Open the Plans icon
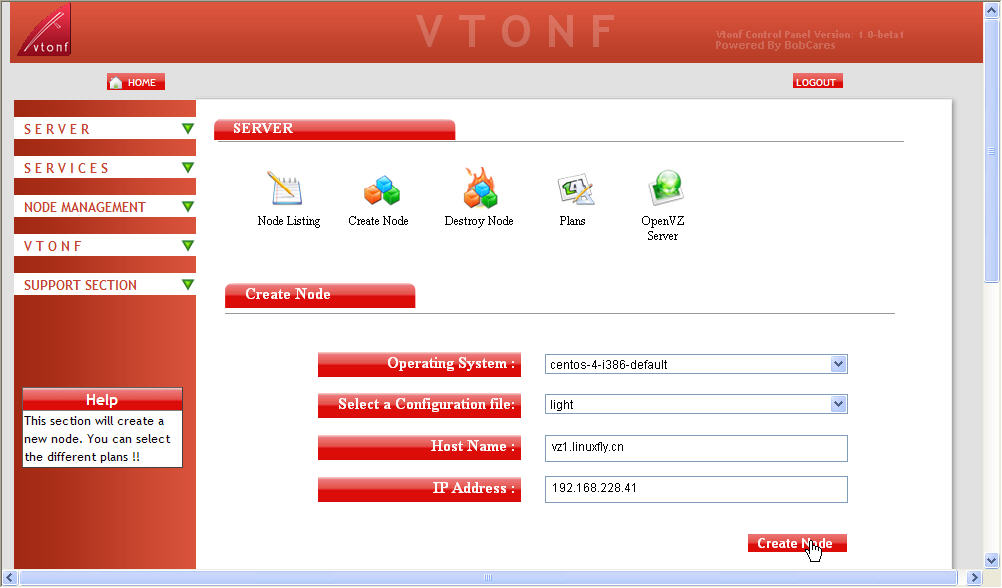The height and width of the screenshot is (588, 1002). tap(574, 189)
